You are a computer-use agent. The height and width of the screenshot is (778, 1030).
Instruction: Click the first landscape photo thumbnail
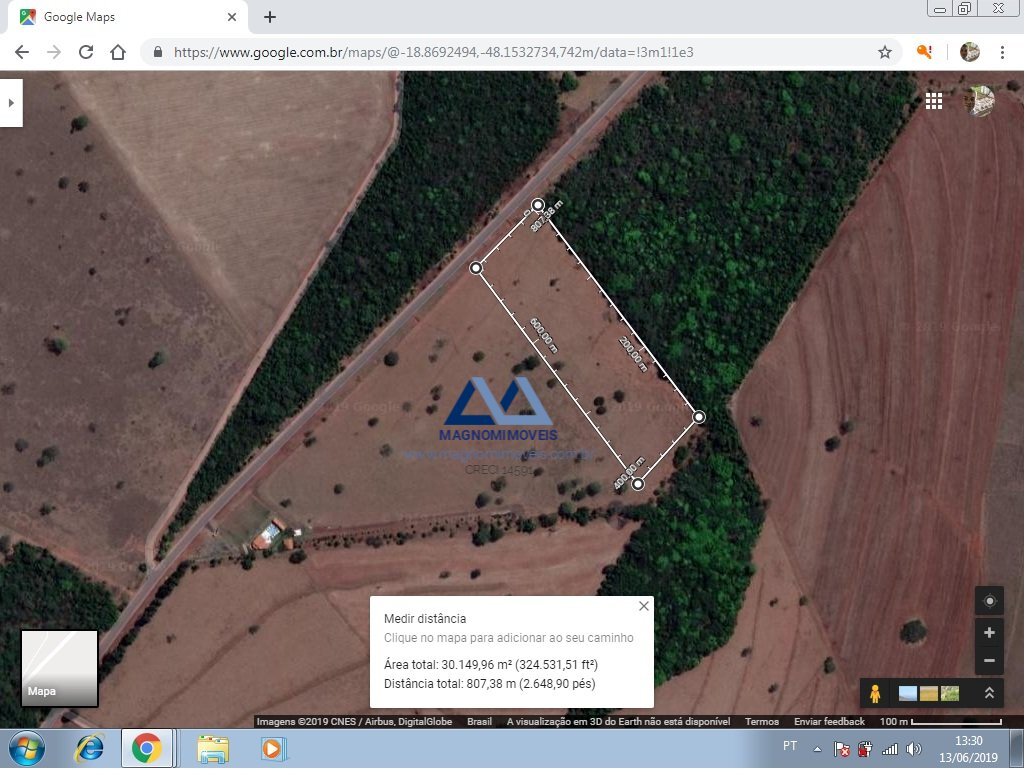908,693
